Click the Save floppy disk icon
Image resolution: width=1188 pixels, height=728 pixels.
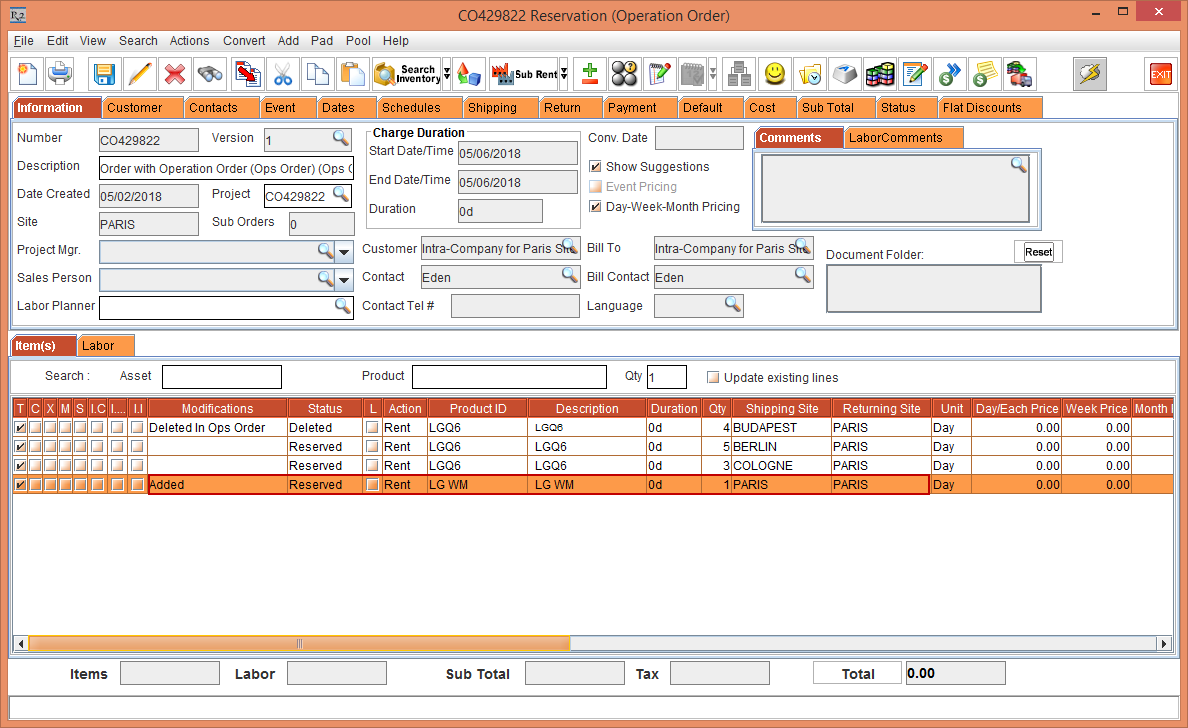pyautogui.click(x=105, y=74)
